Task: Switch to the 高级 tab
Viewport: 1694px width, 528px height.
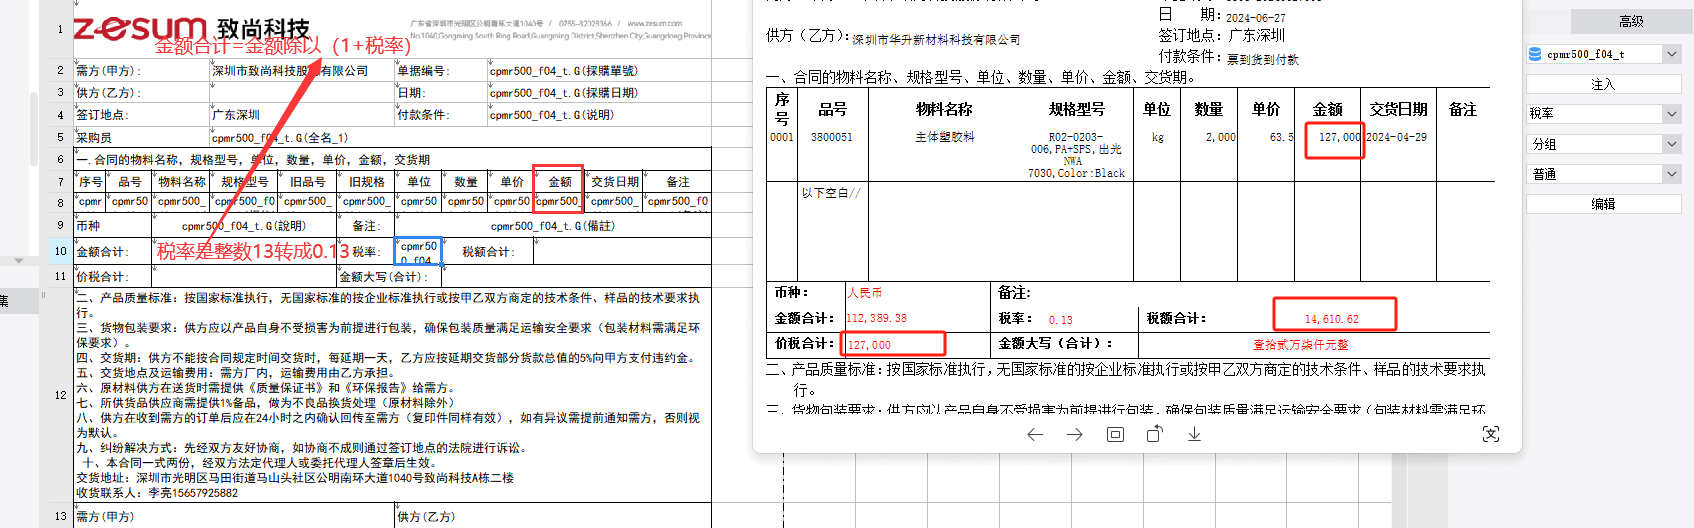Action: (x=1631, y=21)
